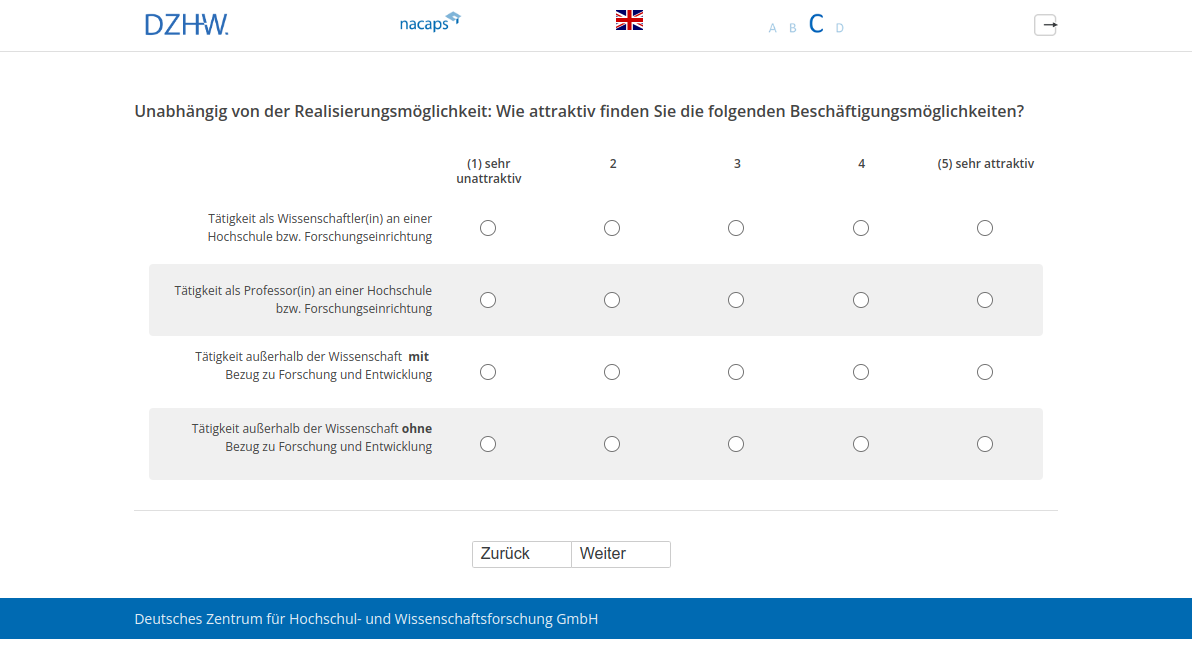The image size is (1192, 648).
Task: Click the DZHW logo
Action: pos(186,25)
